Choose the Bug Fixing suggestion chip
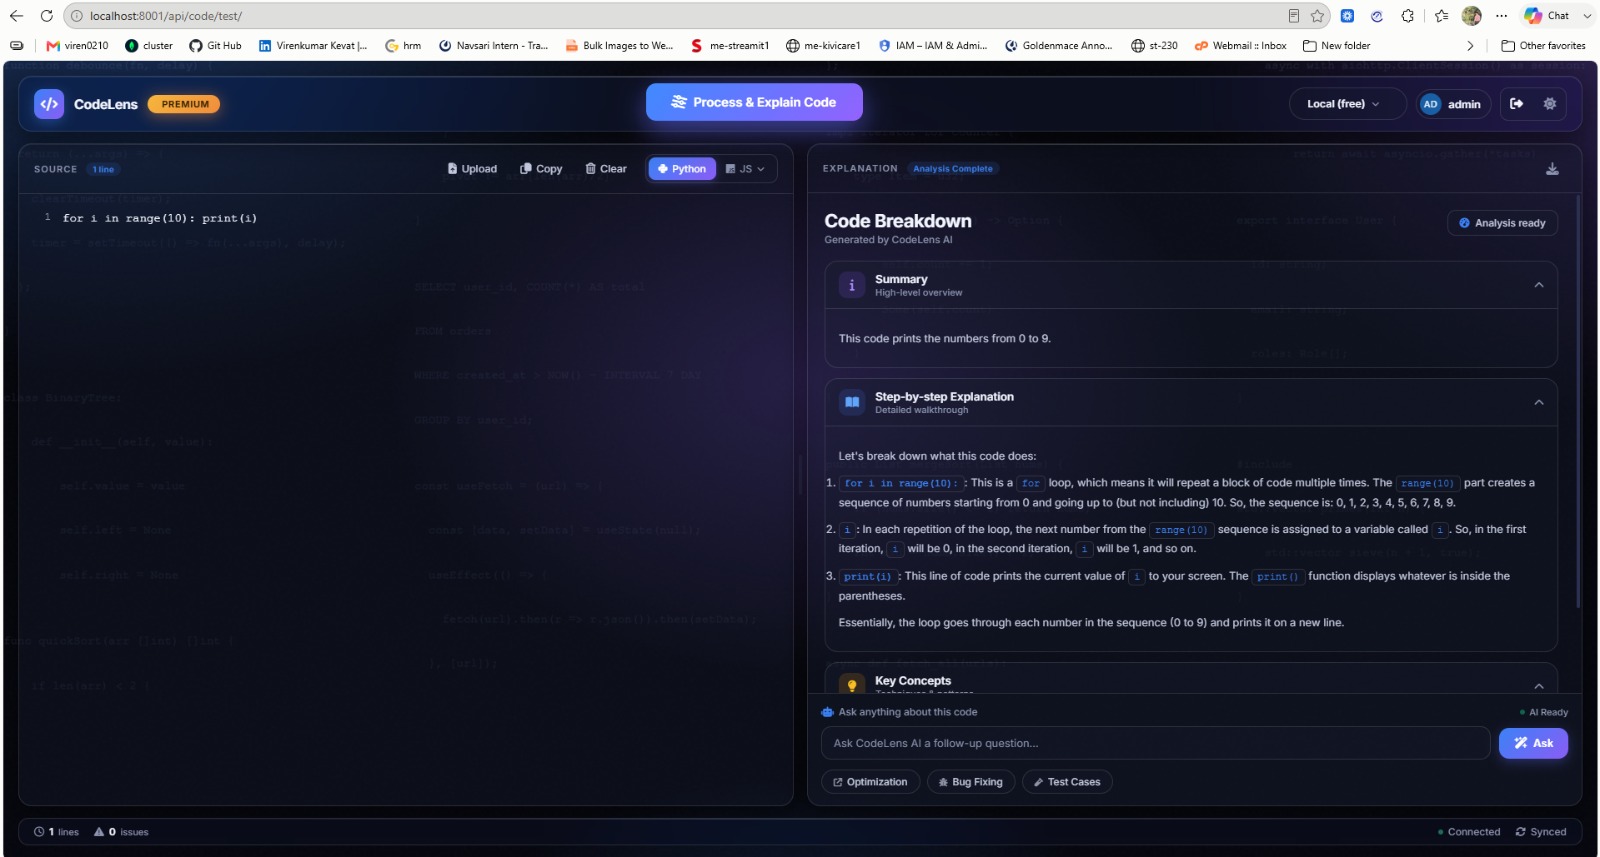Image resolution: width=1600 pixels, height=857 pixels. point(971,782)
